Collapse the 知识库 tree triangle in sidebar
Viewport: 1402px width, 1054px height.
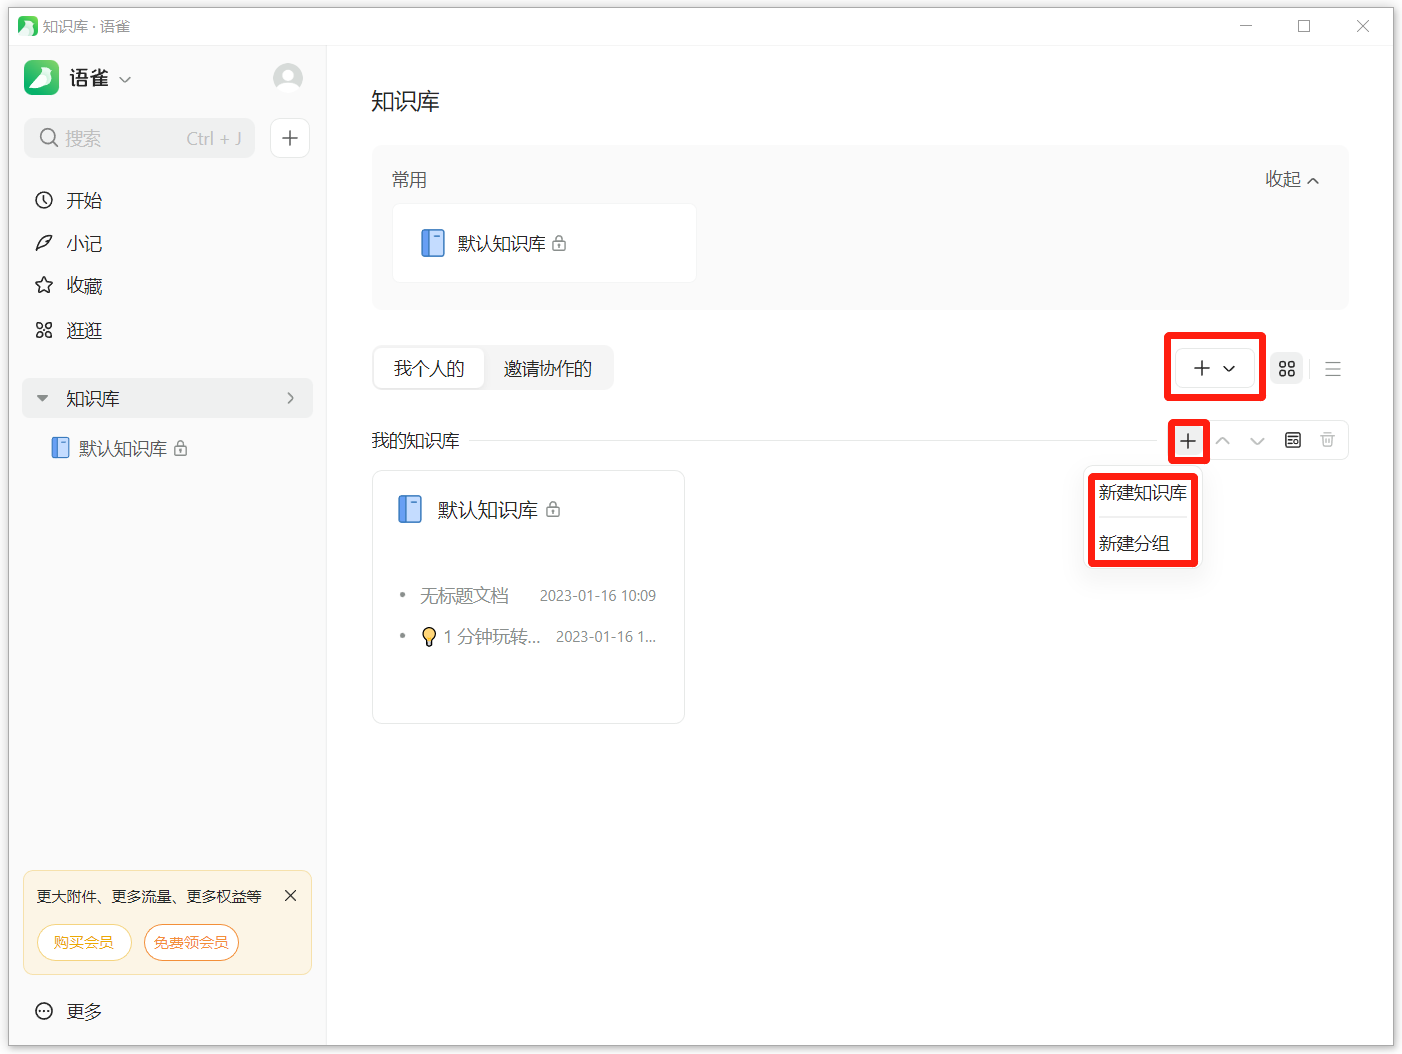pos(42,398)
